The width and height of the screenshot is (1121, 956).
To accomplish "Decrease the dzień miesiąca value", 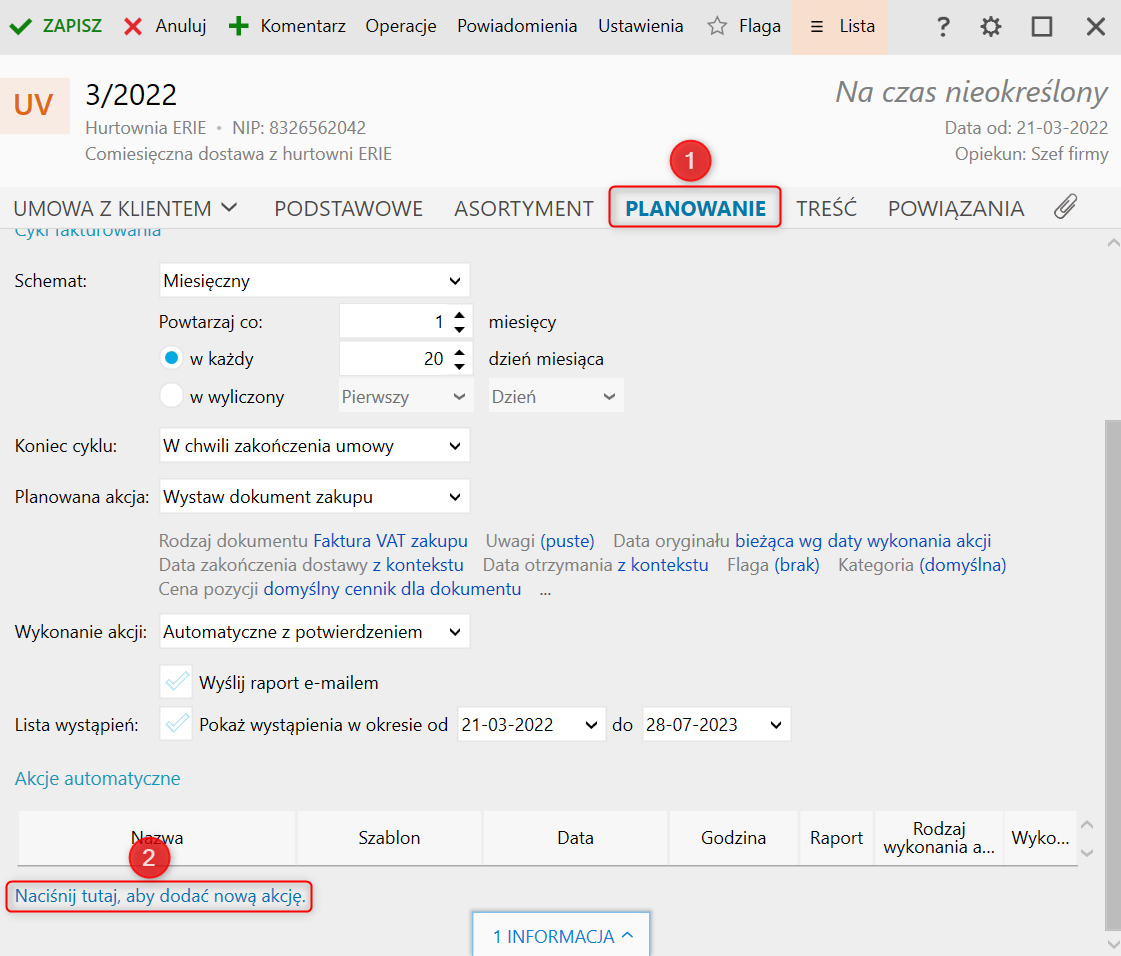I will 460,367.
